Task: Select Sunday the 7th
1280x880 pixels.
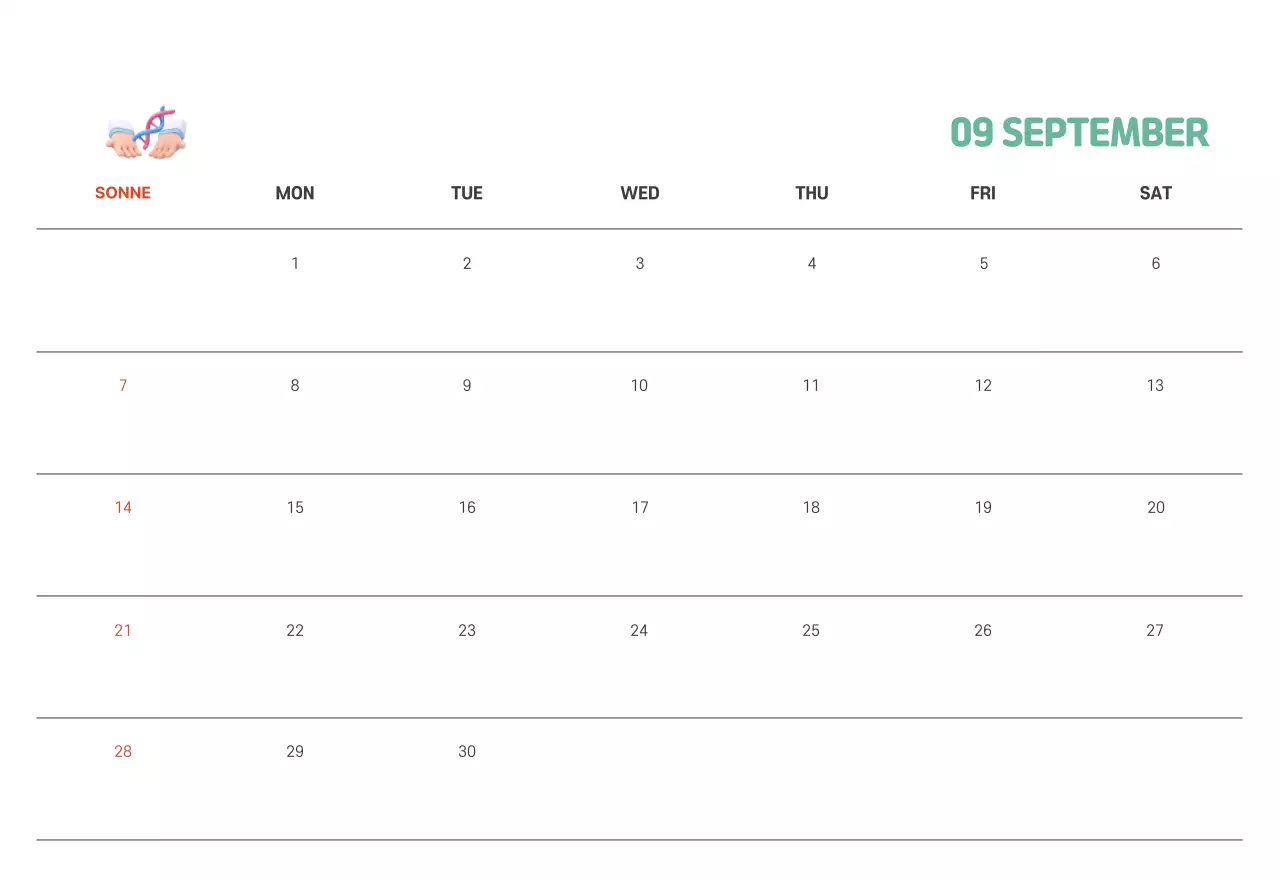Action: point(123,386)
